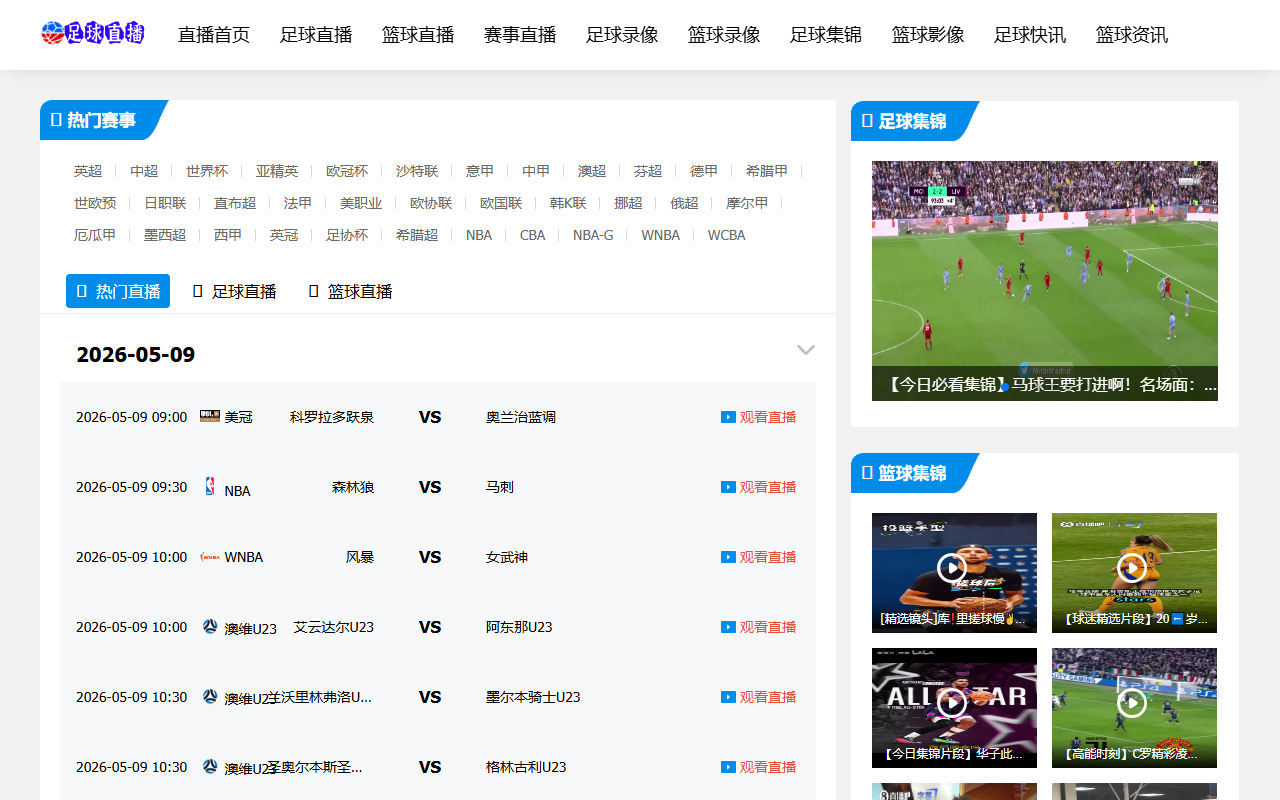Click the play icon in the 墨尔本骑士U23 row
The width and height of the screenshot is (1280, 800).
(728, 697)
